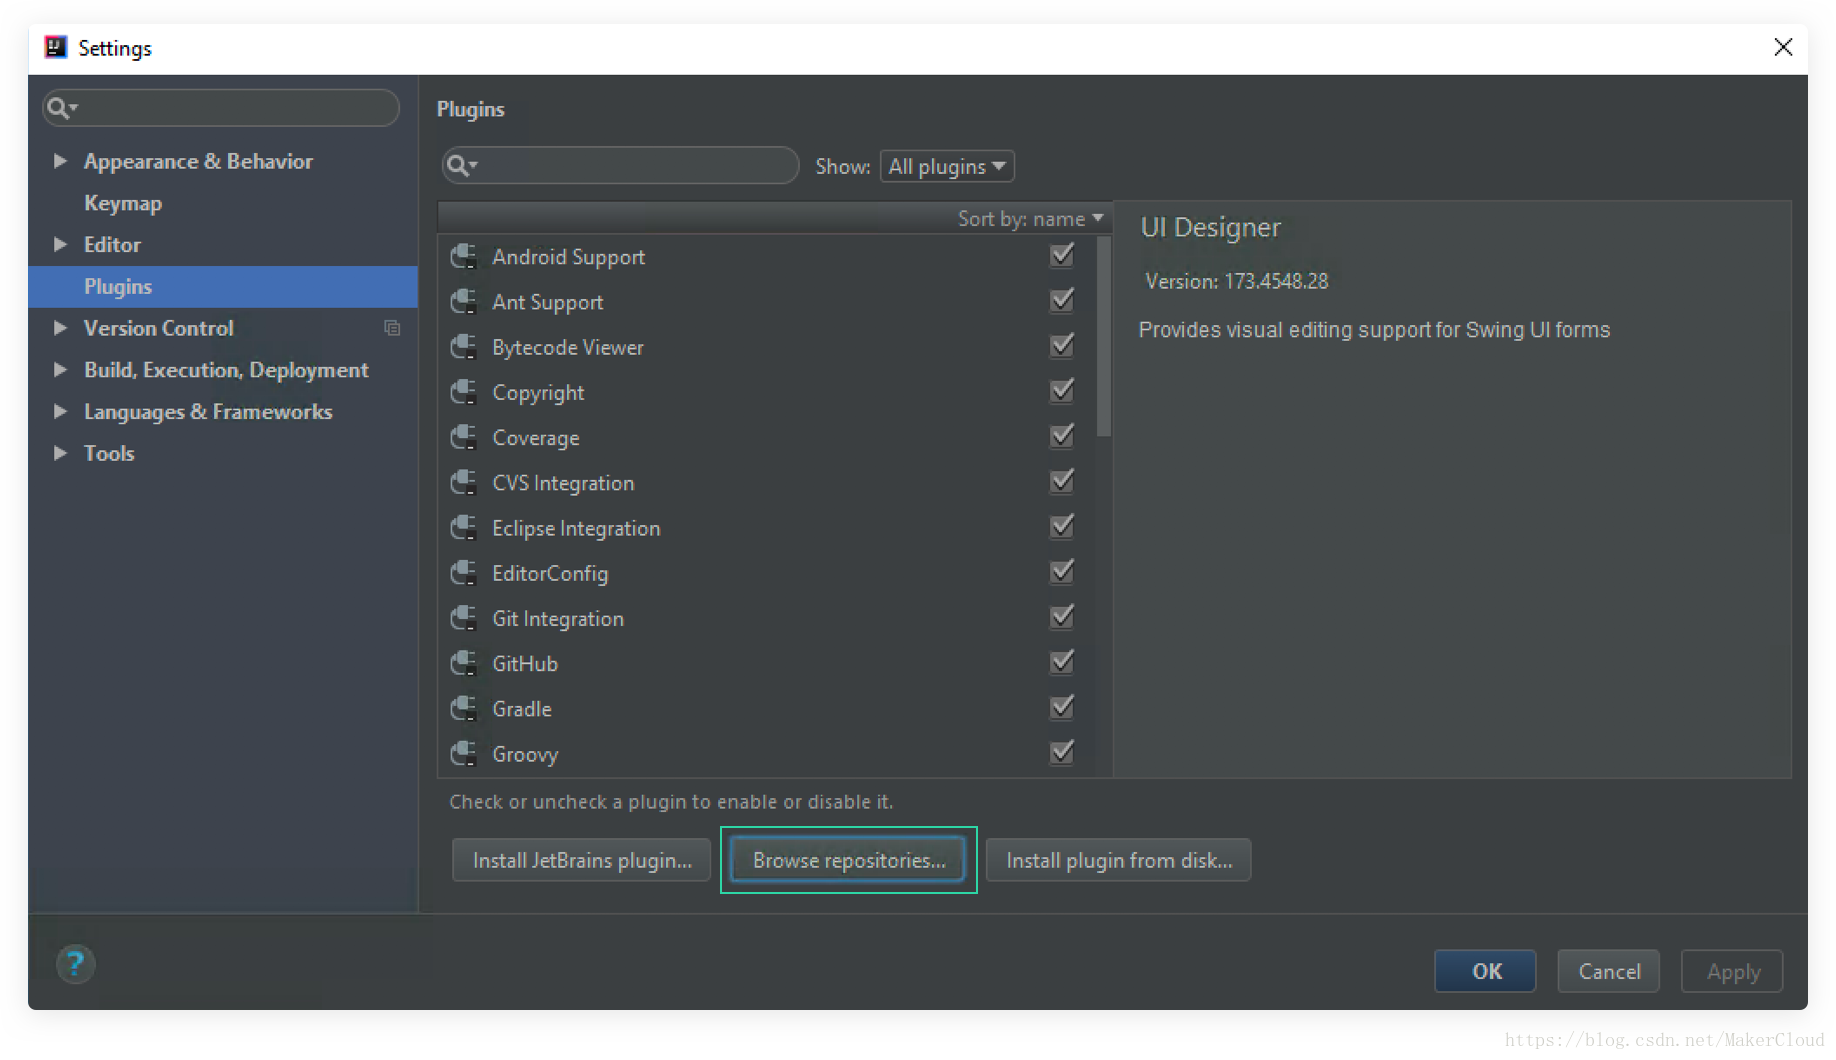Disable the Android Support plugin checkbox
The width and height of the screenshot is (1836, 1060).
tap(1062, 256)
